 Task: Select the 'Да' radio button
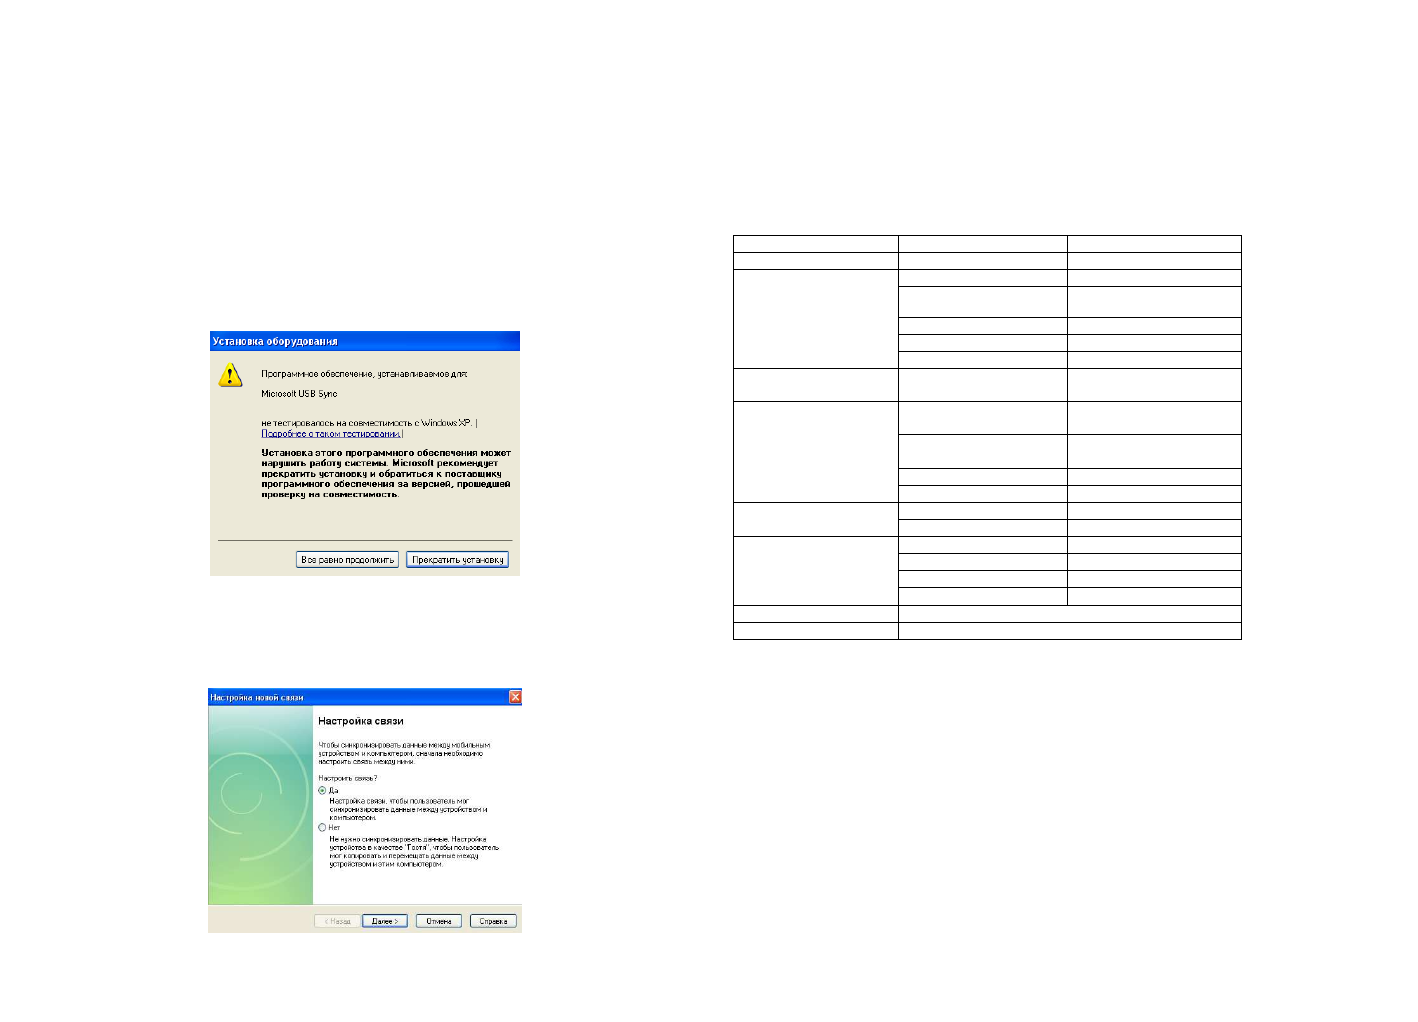(x=322, y=790)
